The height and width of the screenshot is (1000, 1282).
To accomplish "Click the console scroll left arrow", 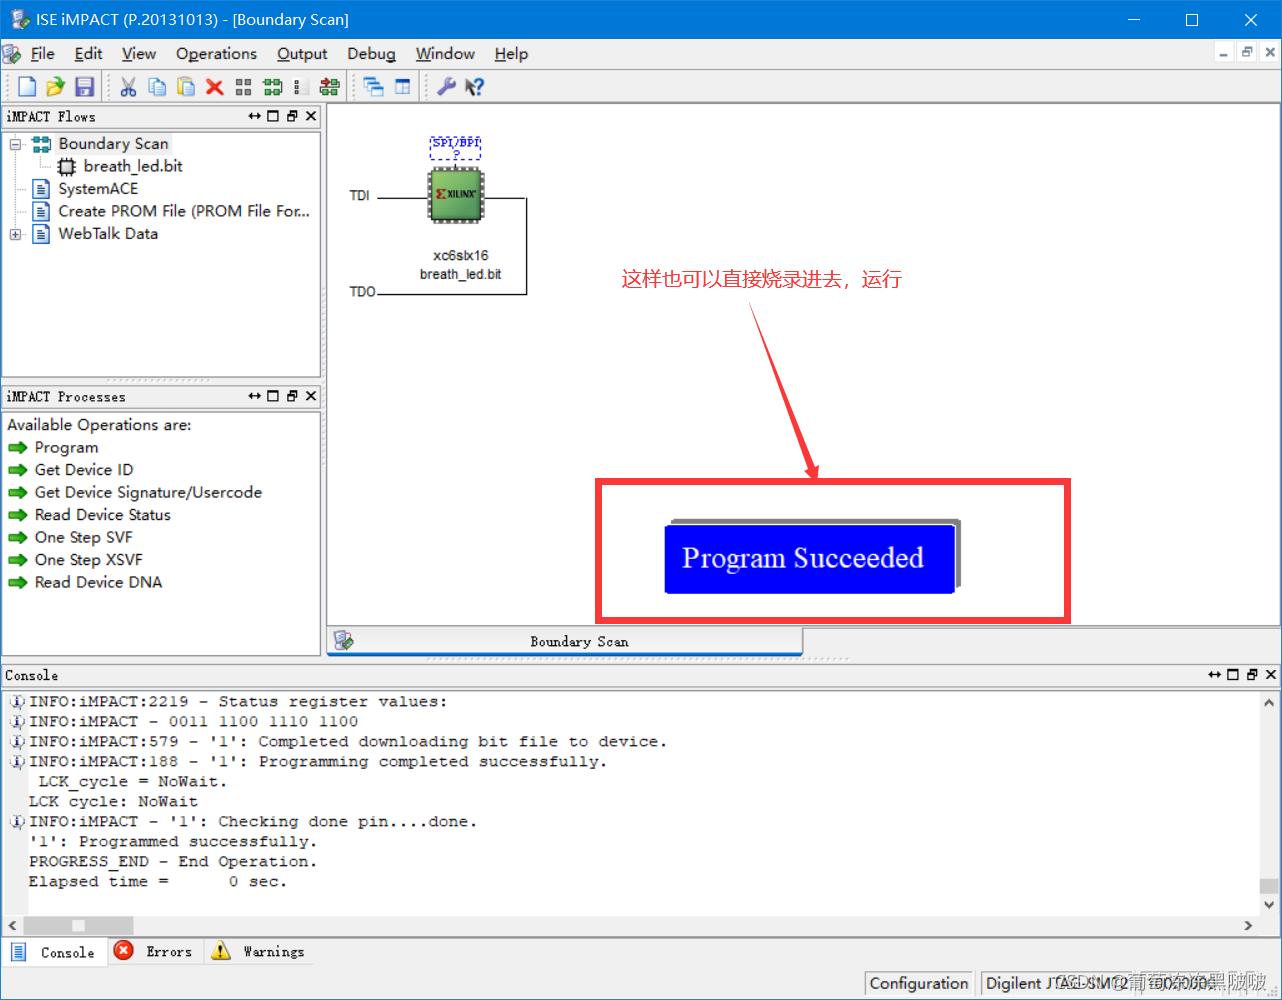I will [13, 926].
